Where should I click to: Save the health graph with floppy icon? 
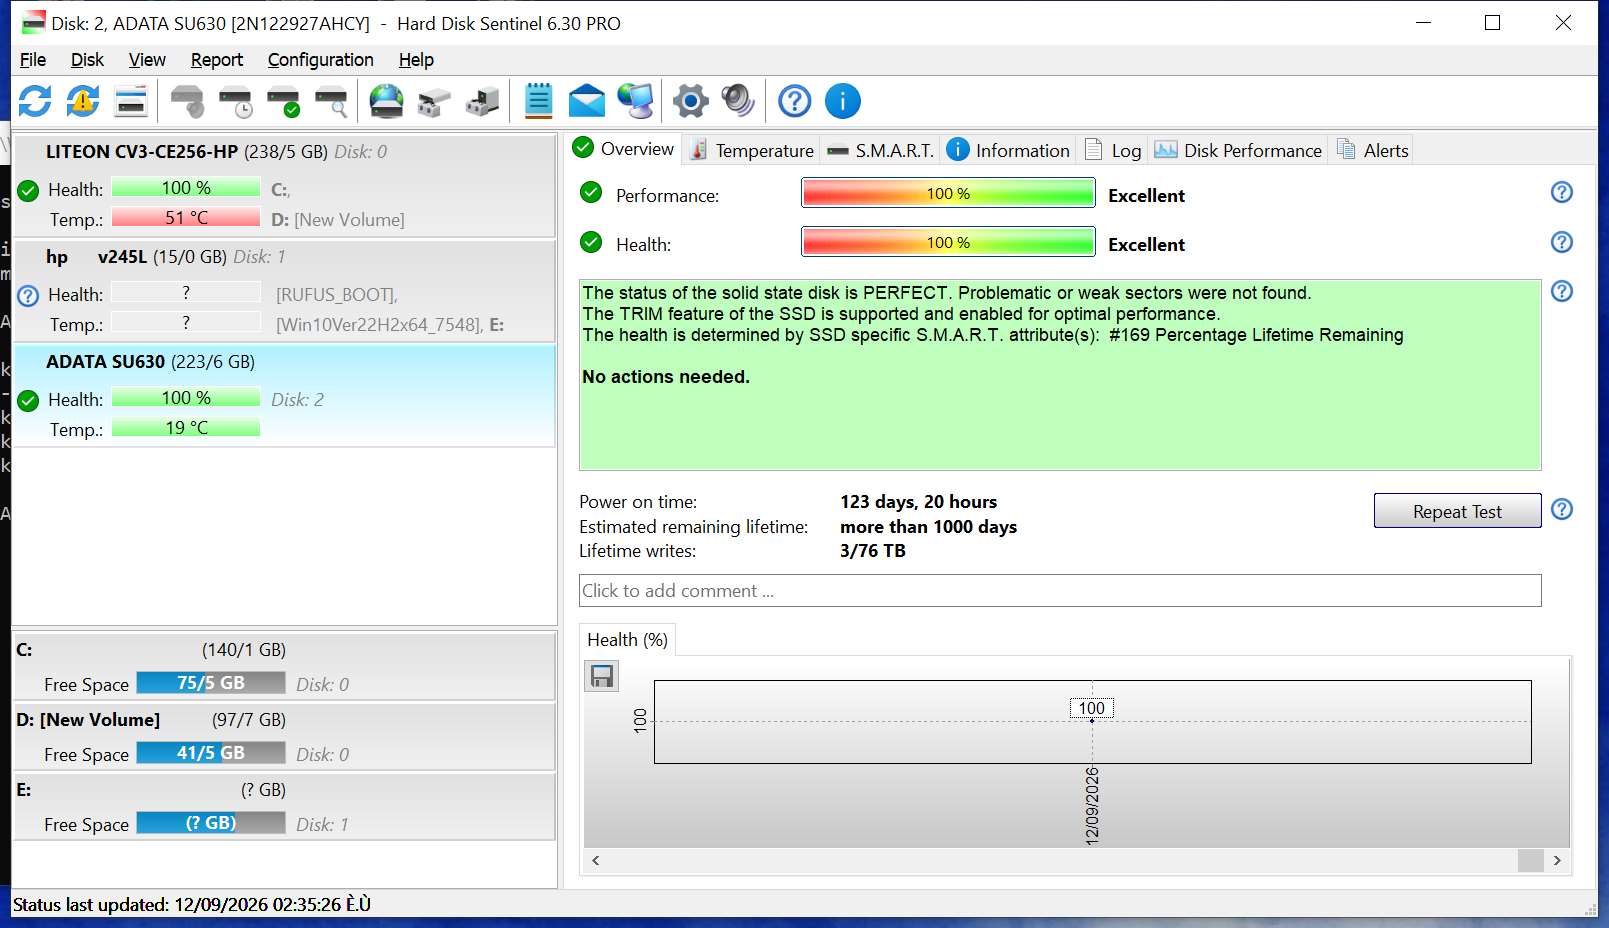click(x=602, y=677)
